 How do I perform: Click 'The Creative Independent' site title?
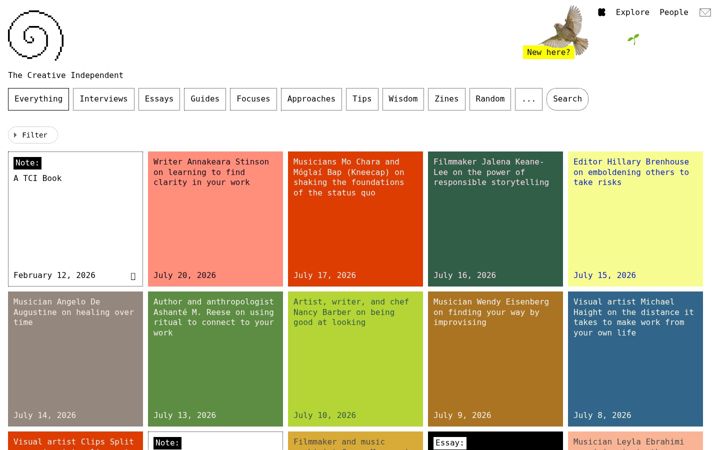click(x=65, y=75)
